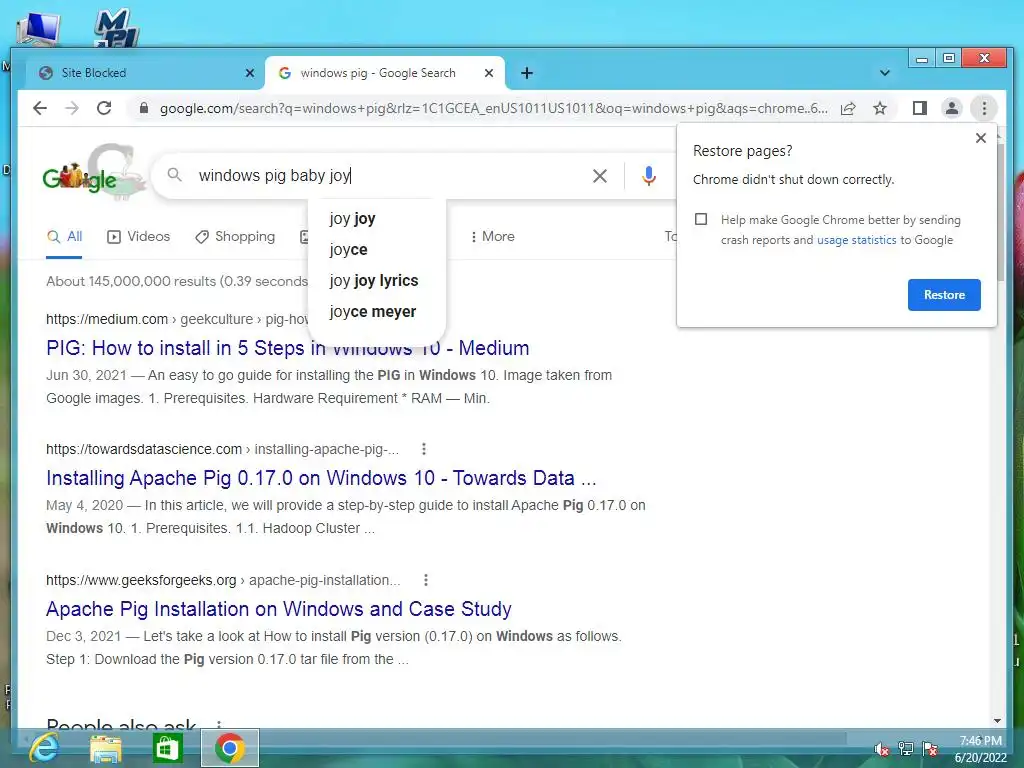Viewport: 1024px width, 768px height.
Task: Click the muted volume tray icon
Action: pyautogui.click(x=881, y=748)
